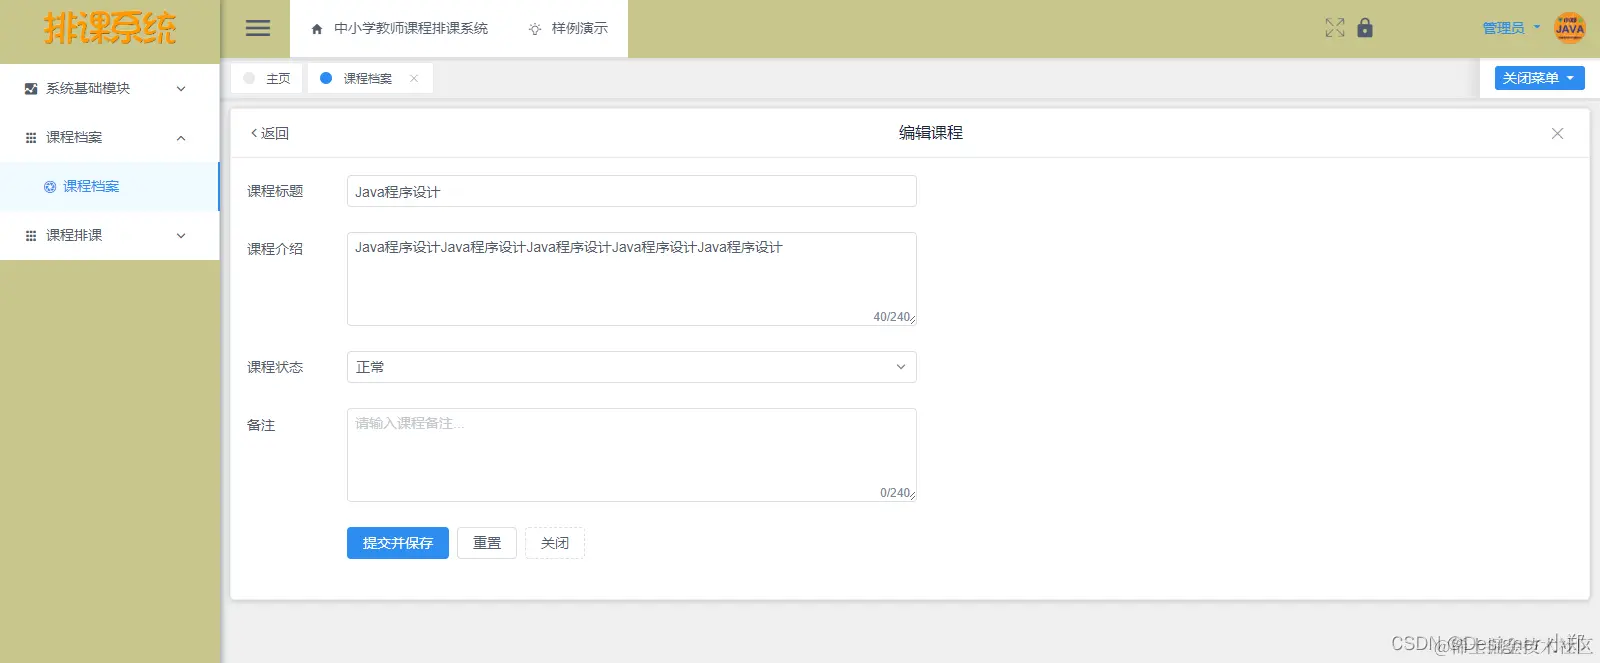Click the icon beside 课程档案 submenu item
Screen dimensions: 1600x663
(50, 187)
